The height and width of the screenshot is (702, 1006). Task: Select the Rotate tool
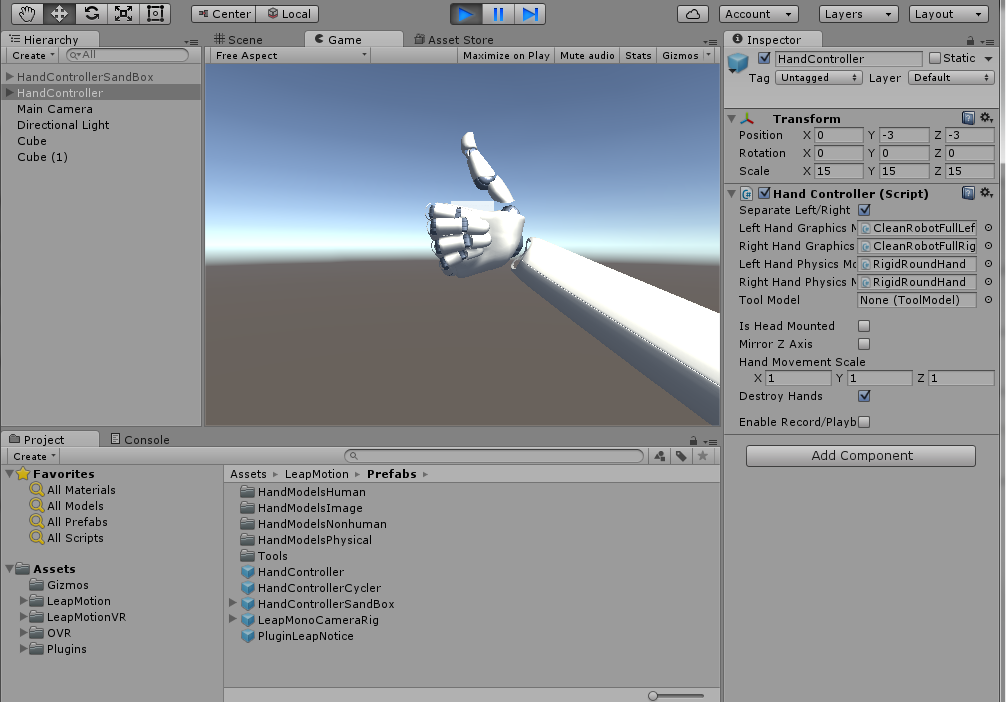(x=89, y=14)
